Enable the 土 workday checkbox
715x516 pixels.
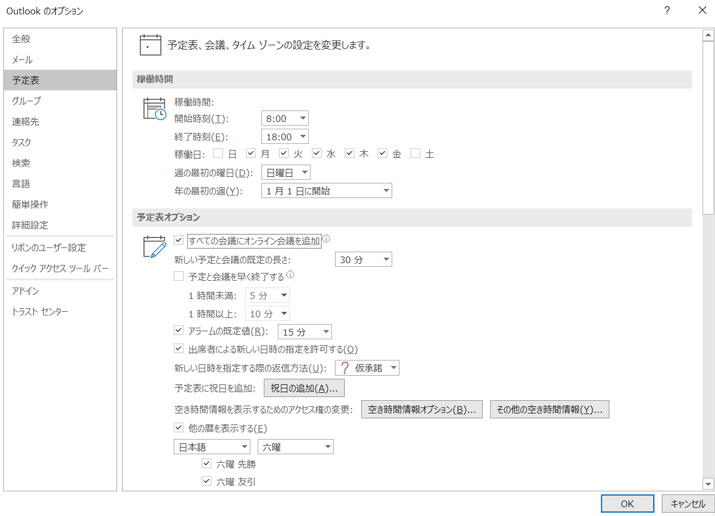[x=415, y=154]
